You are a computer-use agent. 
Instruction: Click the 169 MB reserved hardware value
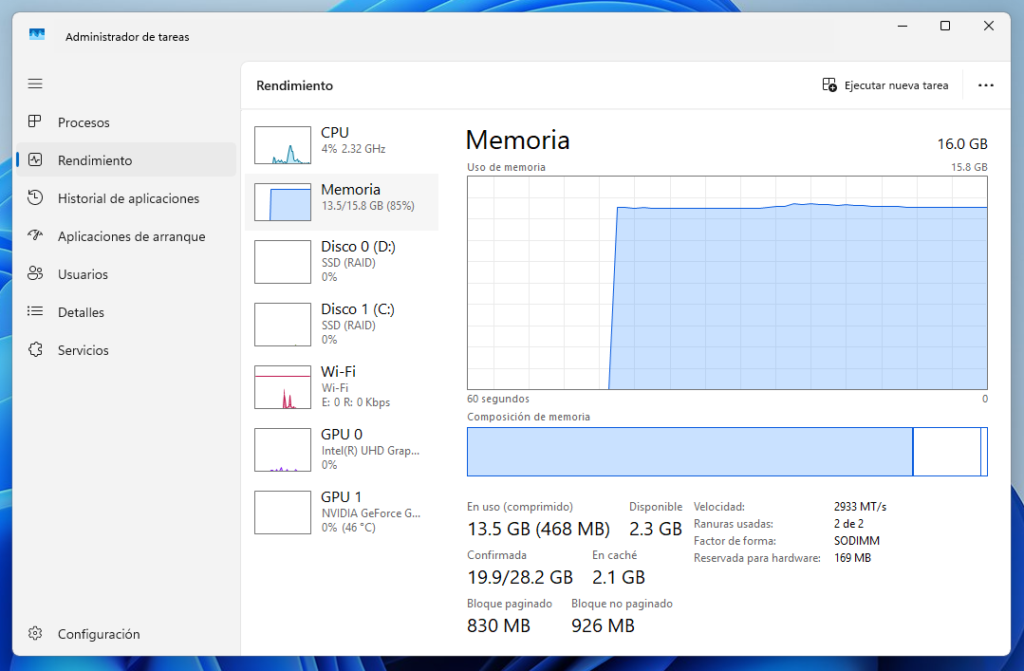[x=852, y=557]
